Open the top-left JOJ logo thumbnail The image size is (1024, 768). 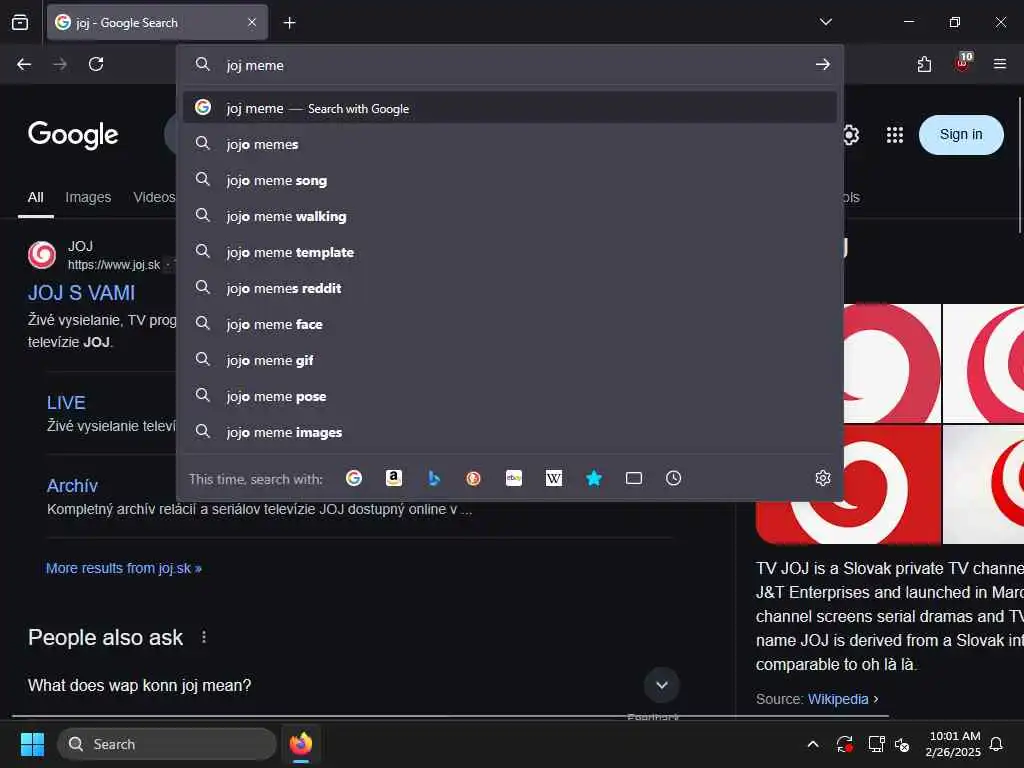tap(892, 363)
